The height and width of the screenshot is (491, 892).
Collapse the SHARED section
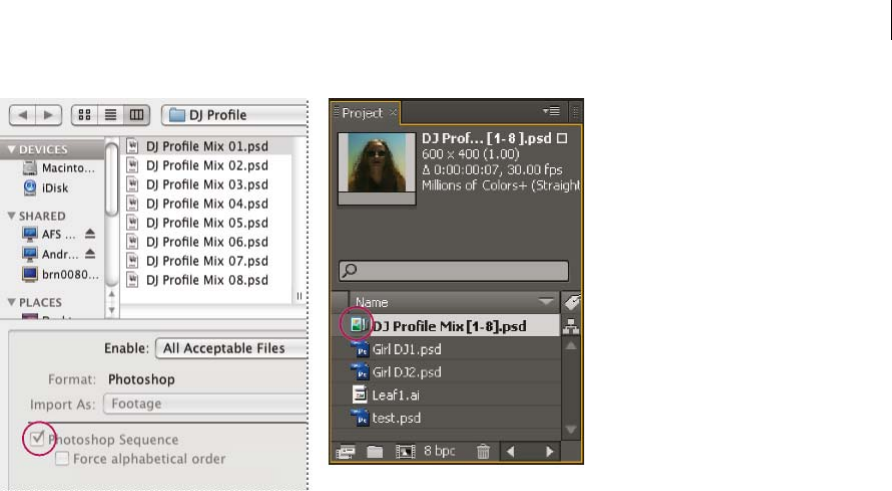tap(11, 216)
